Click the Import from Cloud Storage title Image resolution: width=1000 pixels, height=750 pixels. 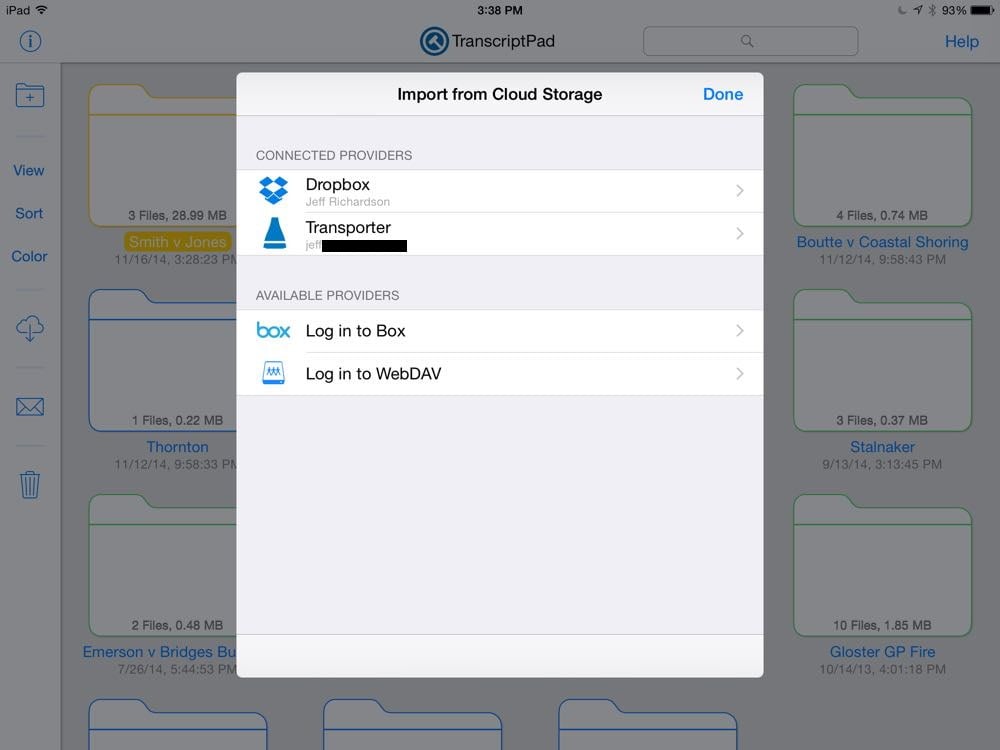(499, 94)
